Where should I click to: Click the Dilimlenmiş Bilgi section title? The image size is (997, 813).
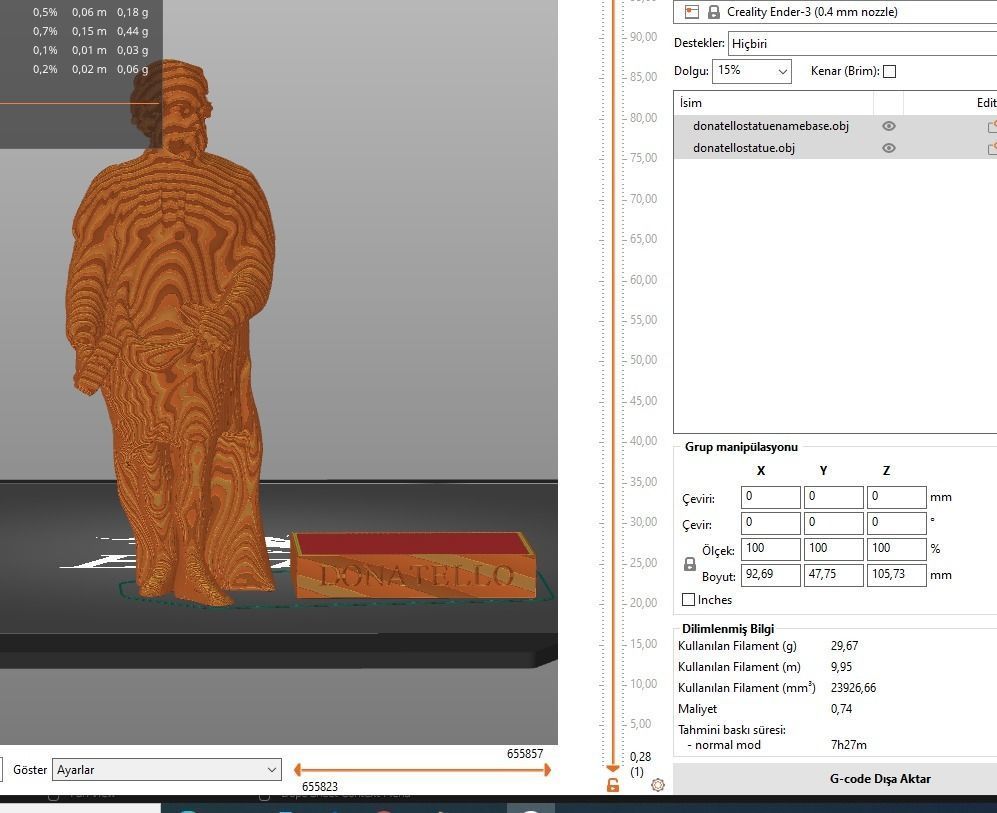tap(728, 629)
